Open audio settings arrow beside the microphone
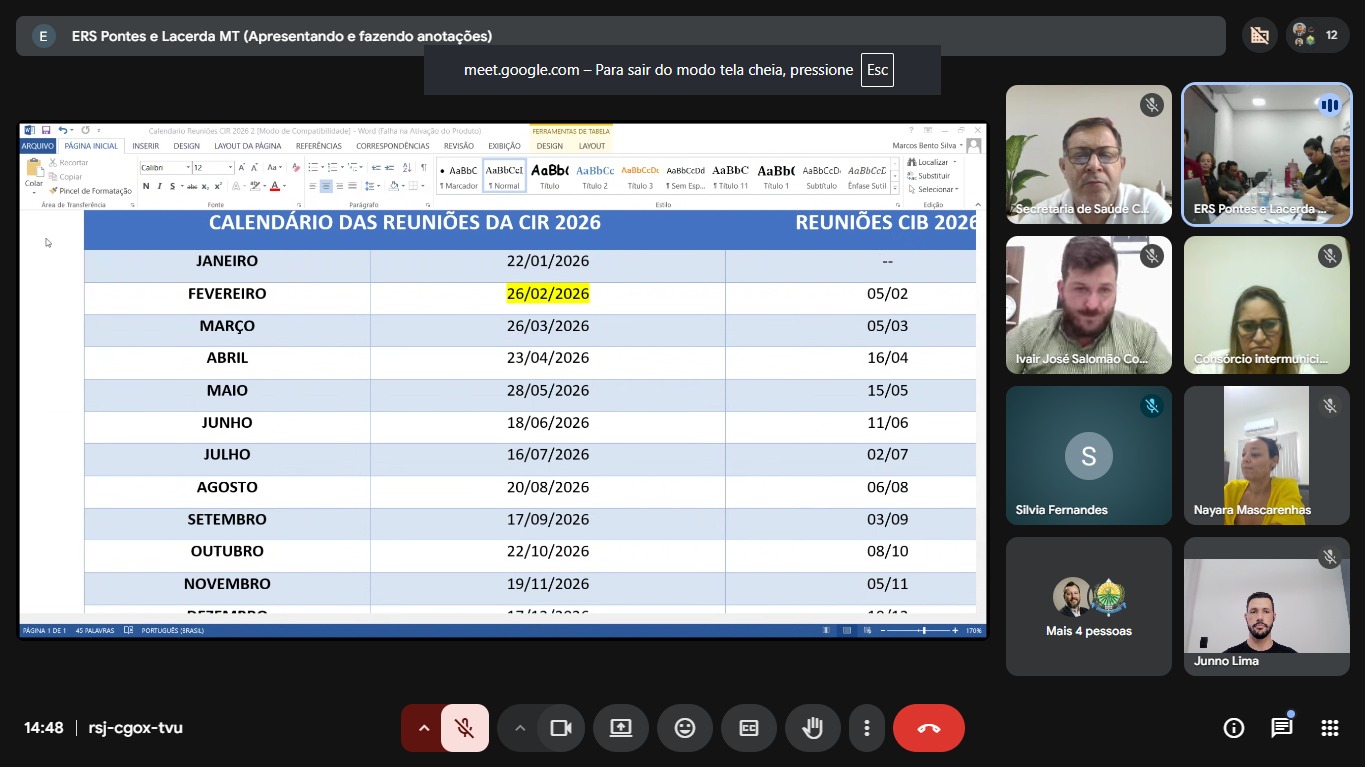This screenshot has height=767, width=1365. (x=423, y=728)
